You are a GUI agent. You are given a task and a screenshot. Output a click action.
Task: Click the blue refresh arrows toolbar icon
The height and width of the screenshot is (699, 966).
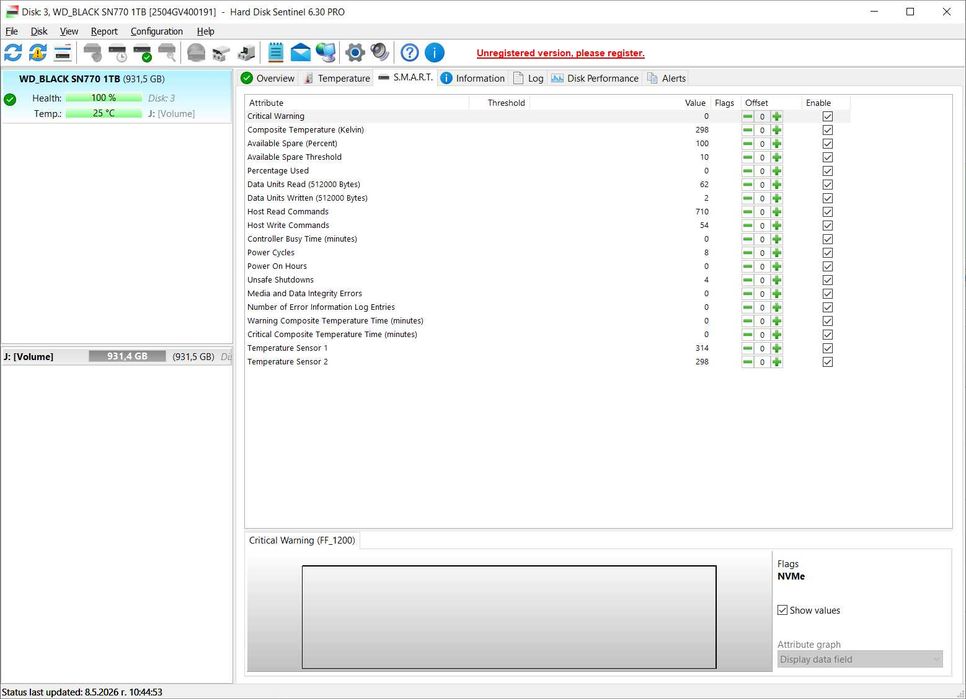13,53
